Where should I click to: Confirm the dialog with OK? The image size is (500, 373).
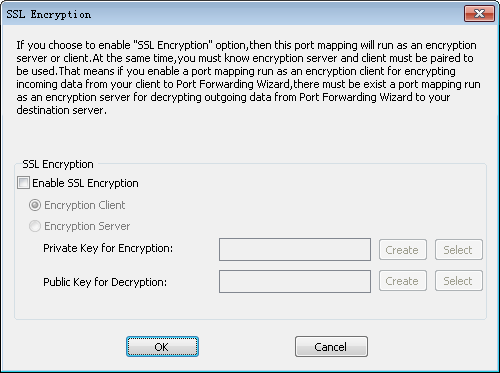[162, 347]
